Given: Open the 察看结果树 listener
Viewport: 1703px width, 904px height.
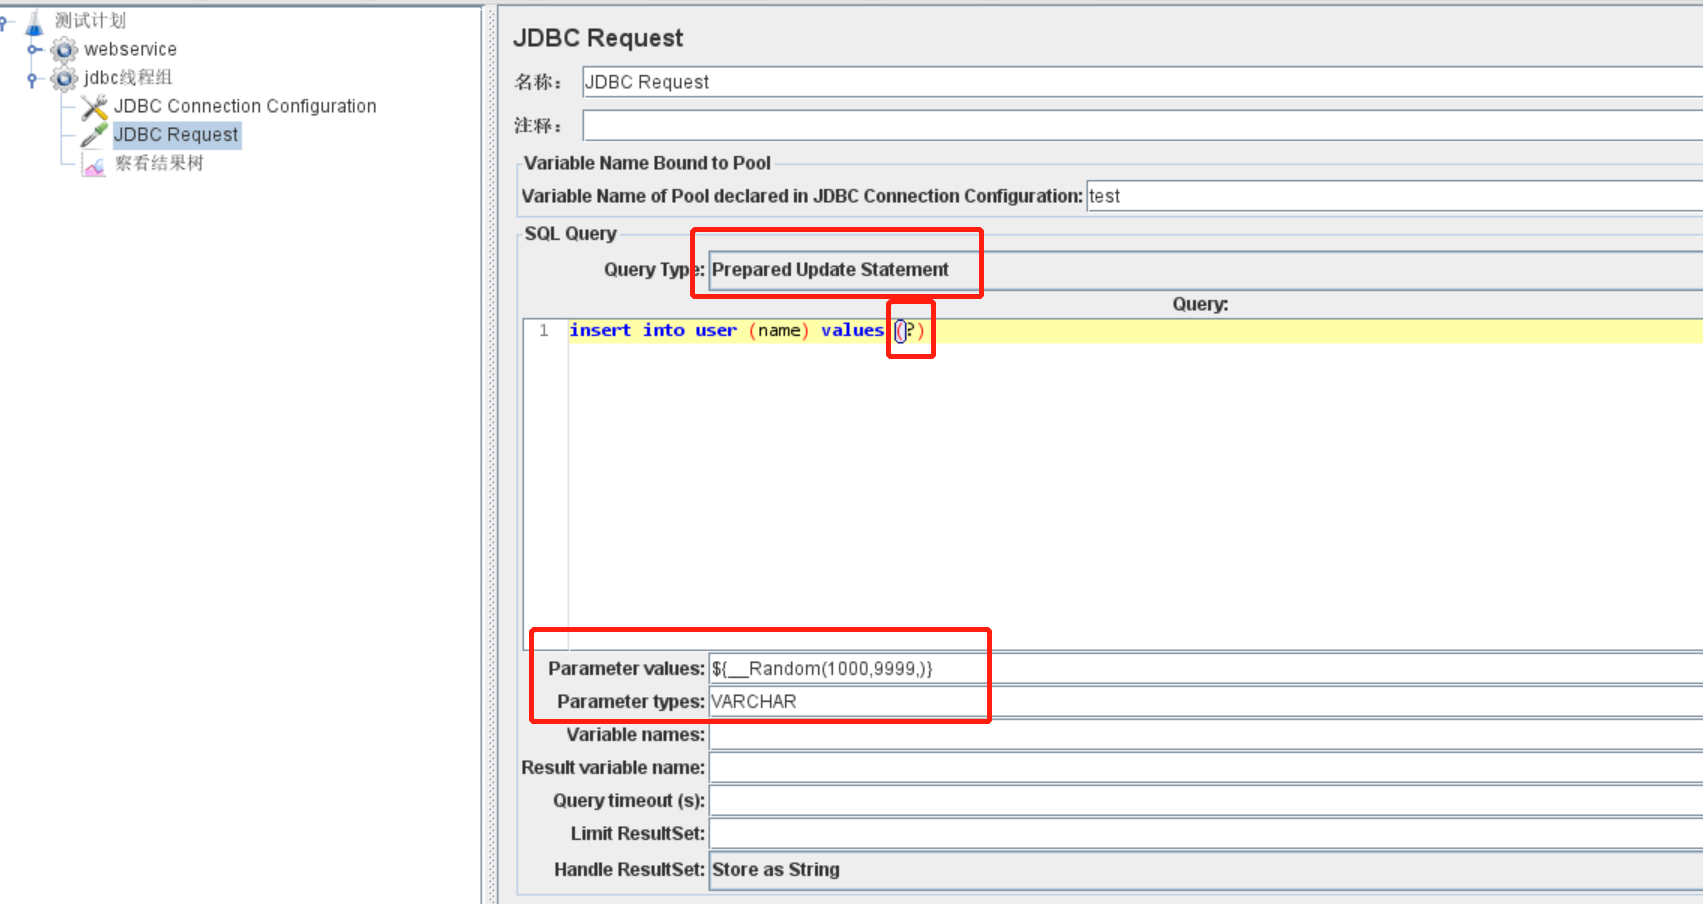Looking at the screenshot, I should coord(159,163).
